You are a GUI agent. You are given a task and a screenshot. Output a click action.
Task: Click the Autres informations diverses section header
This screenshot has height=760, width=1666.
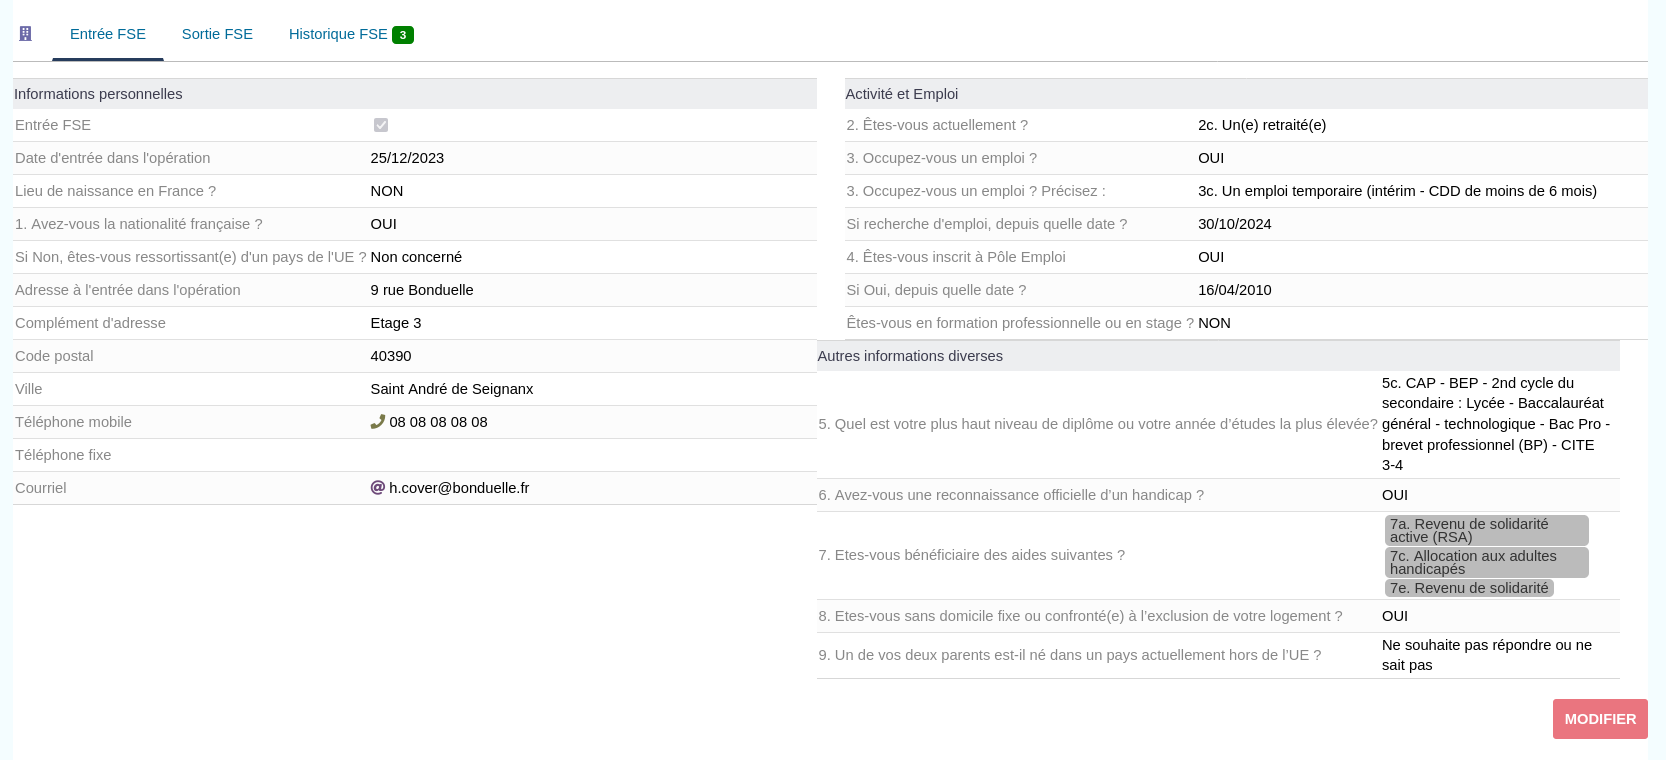point(910,356)
